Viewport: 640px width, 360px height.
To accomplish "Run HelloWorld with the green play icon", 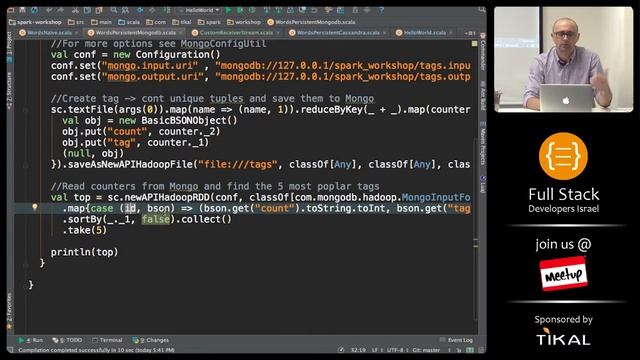I will (x=229, y=9).
